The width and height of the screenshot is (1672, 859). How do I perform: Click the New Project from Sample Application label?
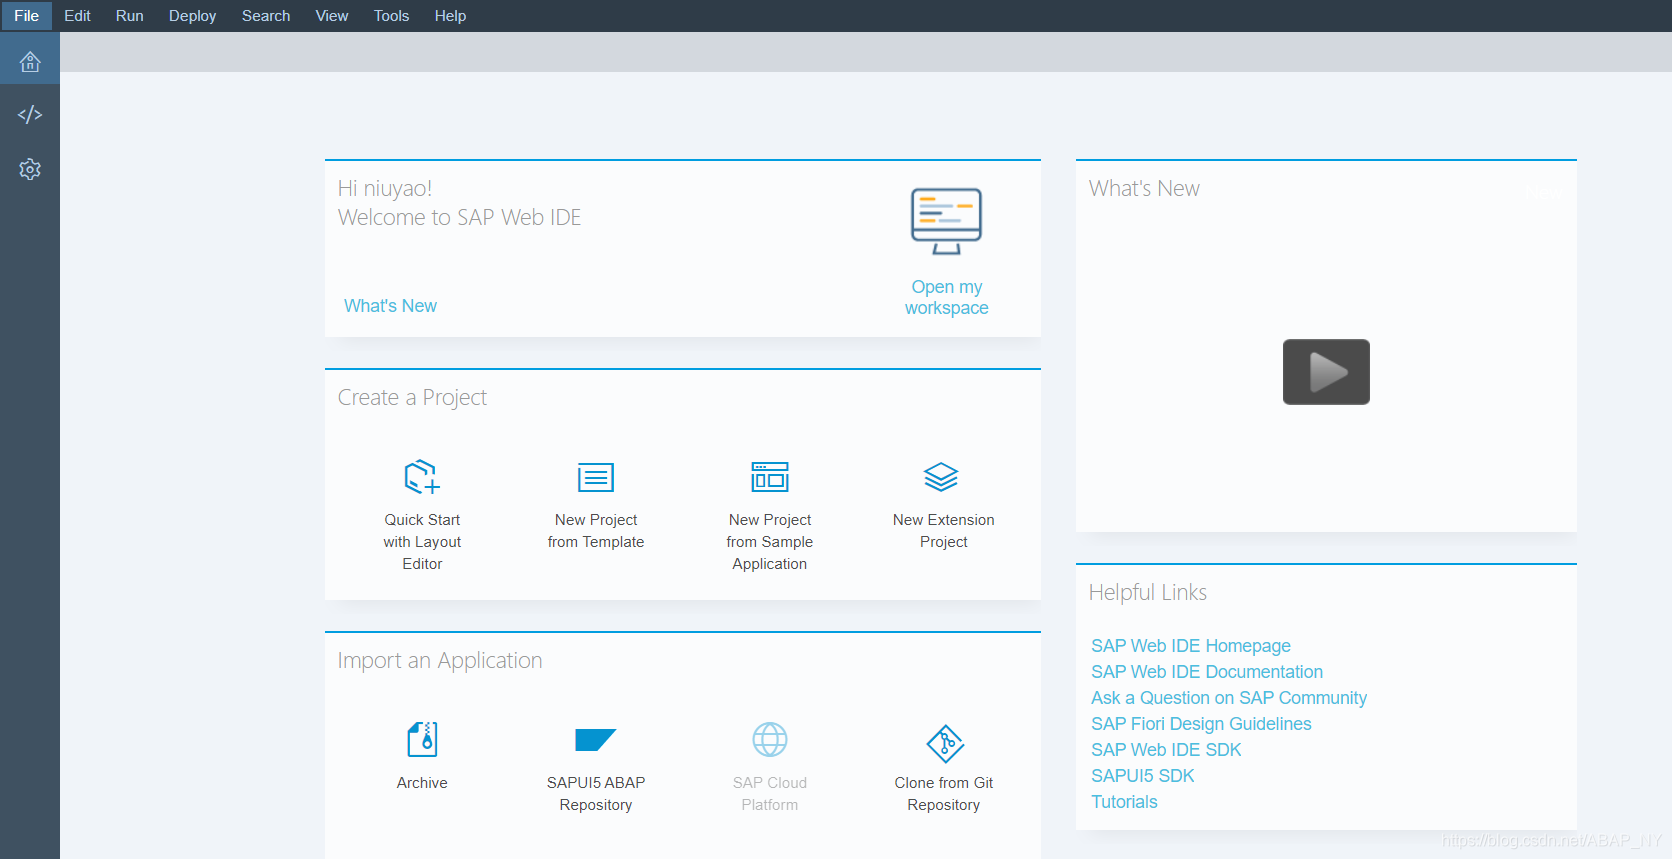(x=770, y=542)
